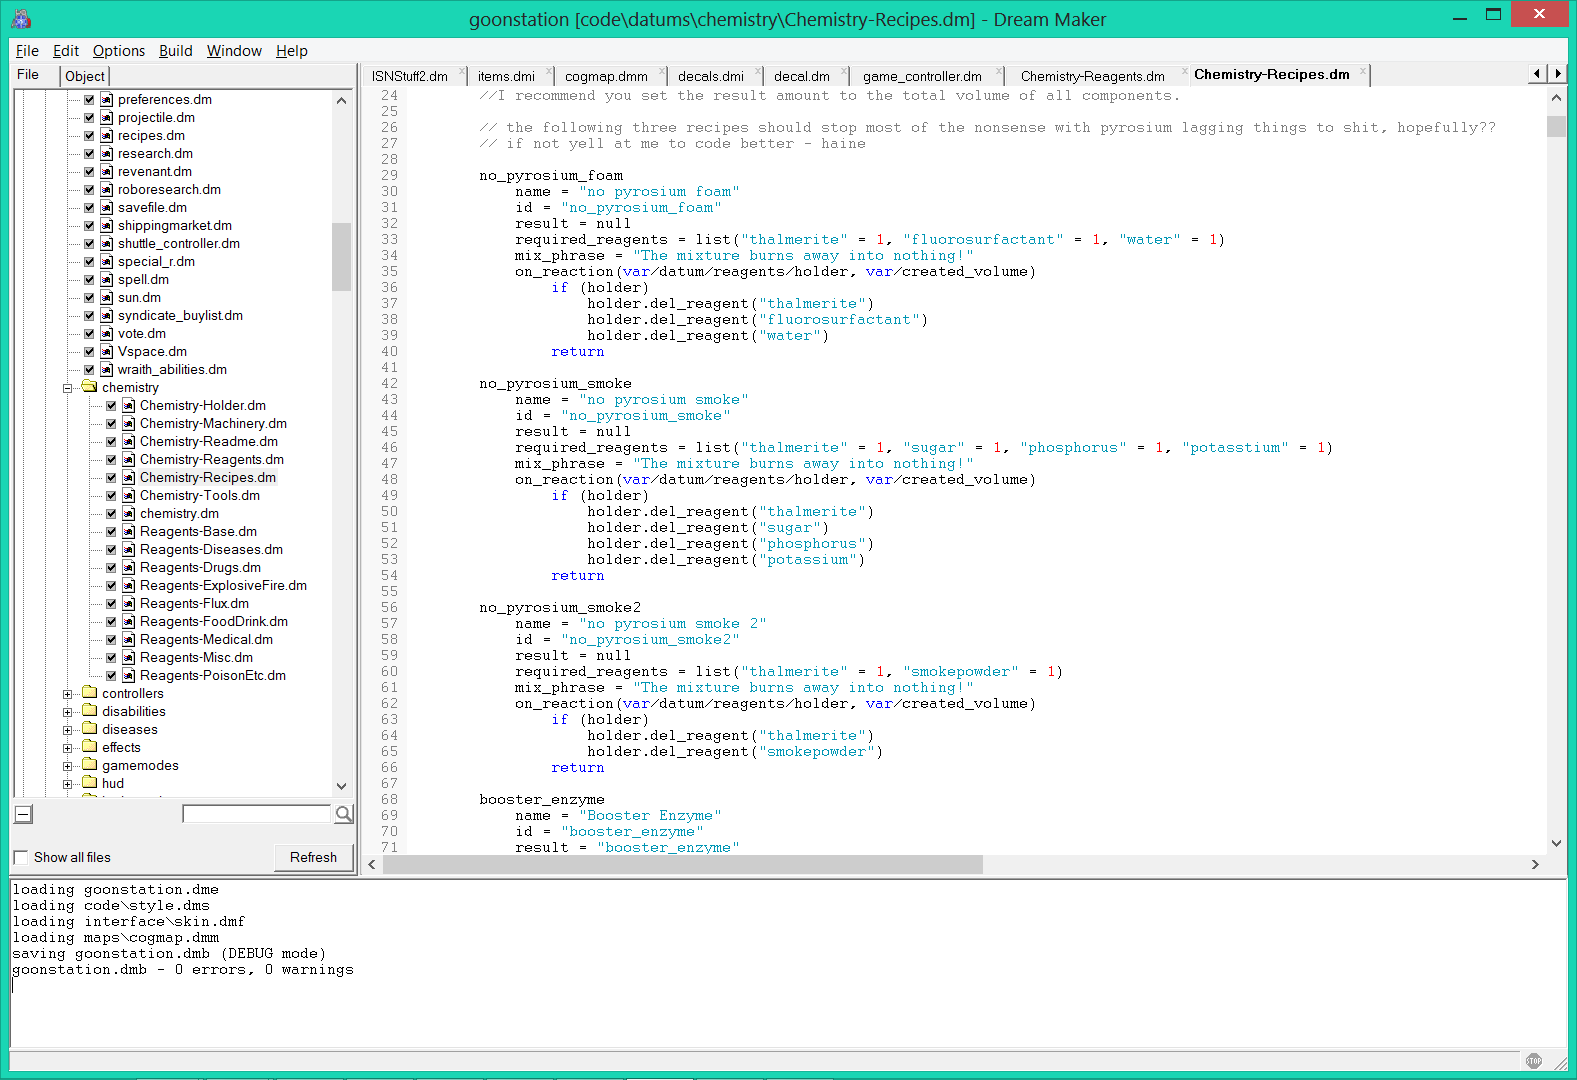Toggle the checkbox beside Reagents-Medical.dm
This screenshot has width=1577, height=1080.
point(111,640)
